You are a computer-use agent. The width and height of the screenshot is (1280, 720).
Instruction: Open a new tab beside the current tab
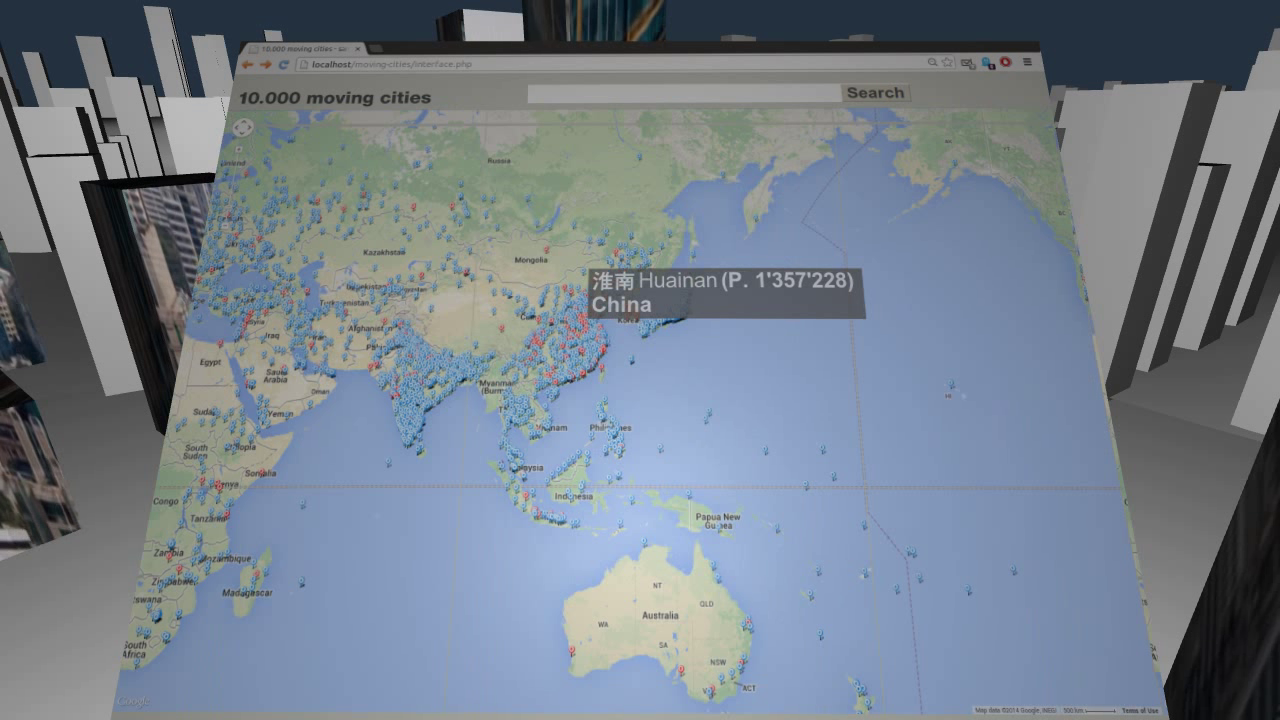(x=378, y=48)
